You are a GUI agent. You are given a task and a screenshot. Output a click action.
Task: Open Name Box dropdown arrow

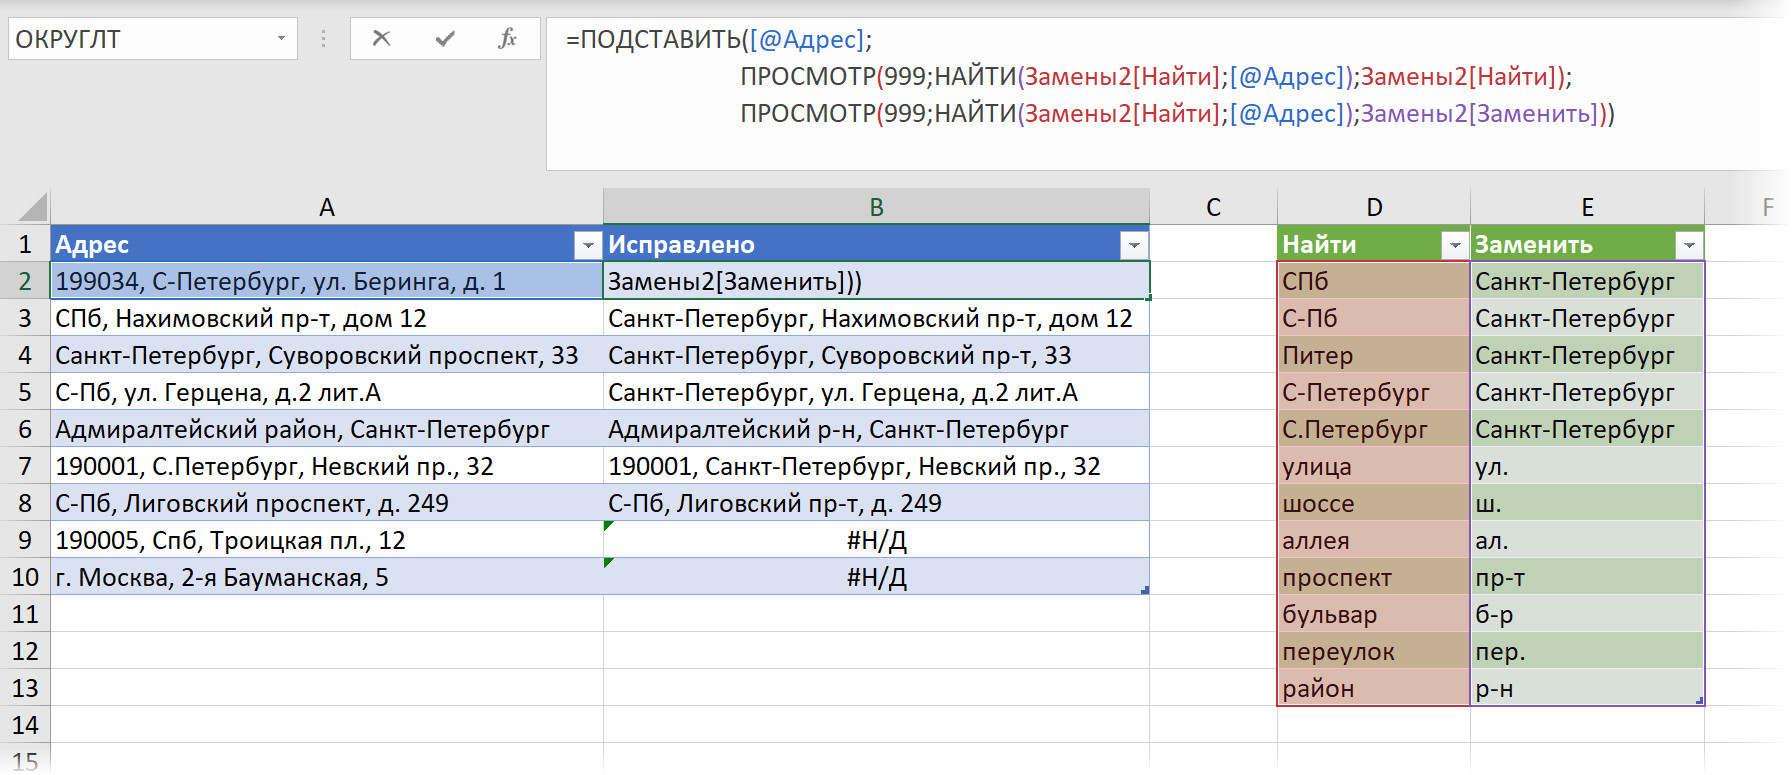coord(281,39)
